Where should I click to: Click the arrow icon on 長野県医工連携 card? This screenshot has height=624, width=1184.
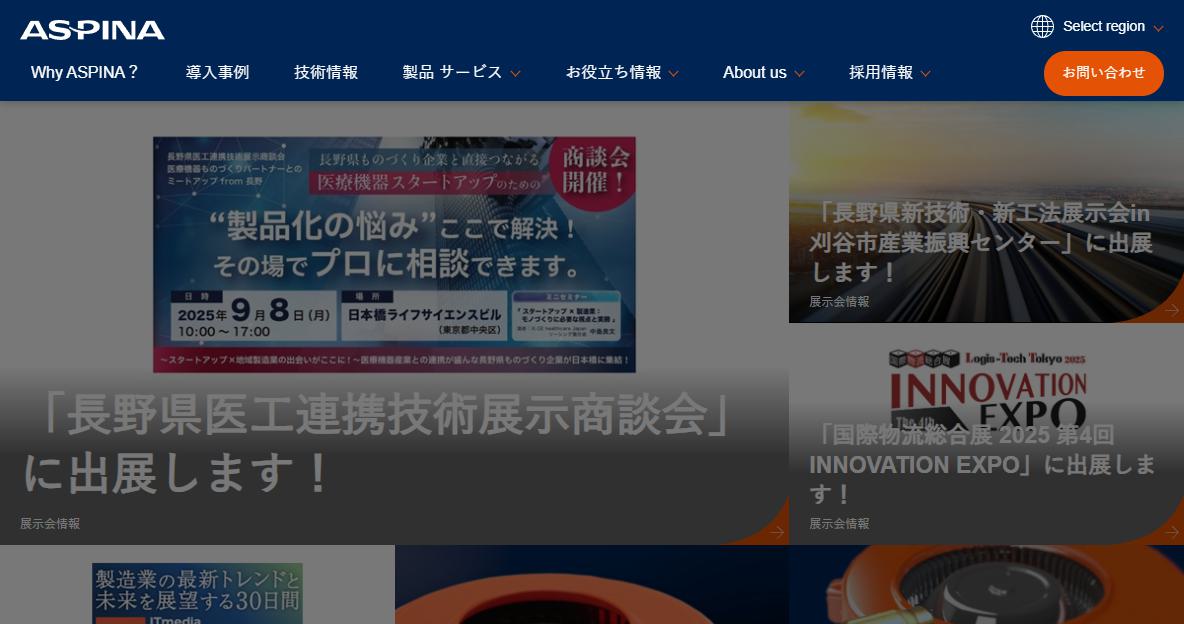pyautogui.click(x=776, y=532)
